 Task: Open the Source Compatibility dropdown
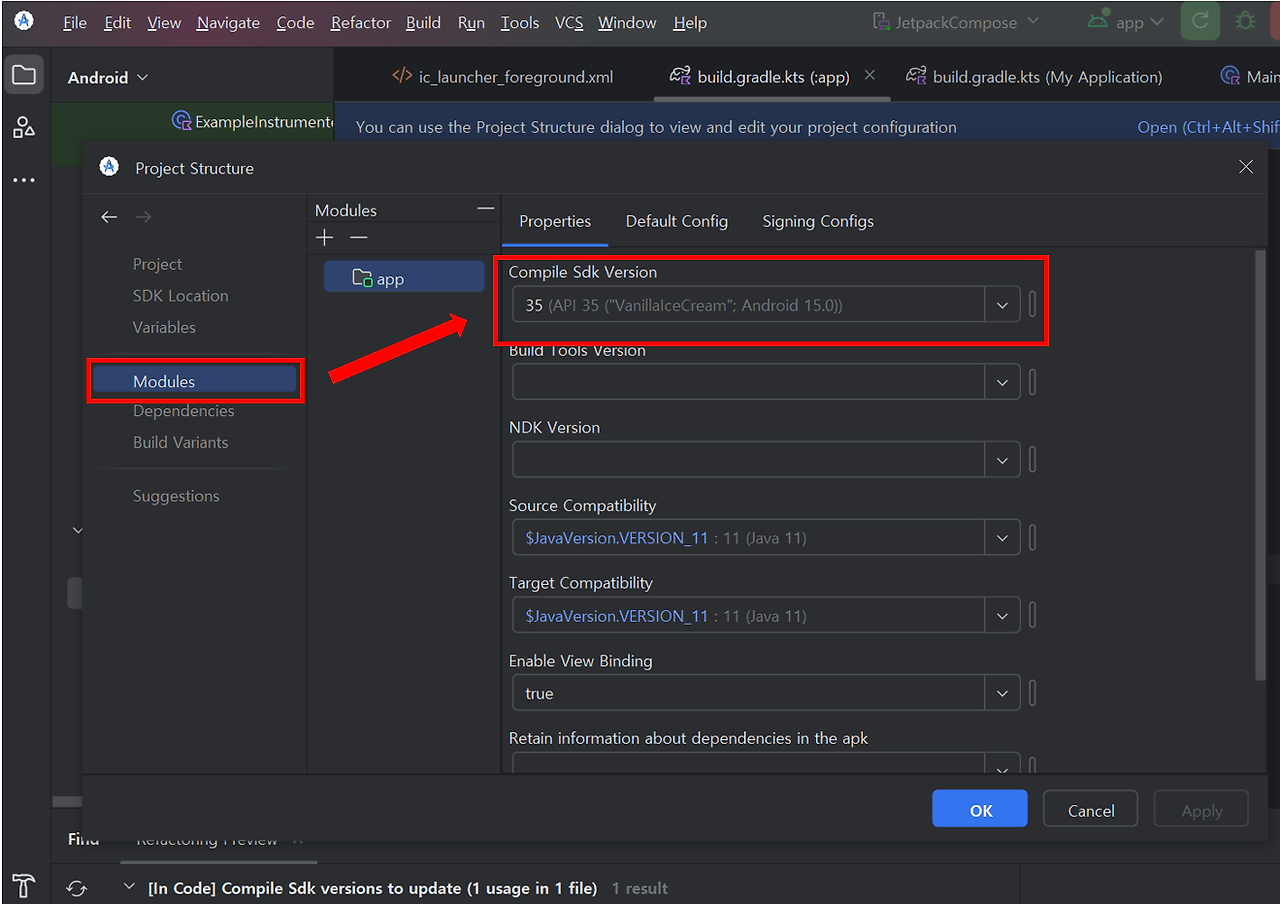click(x=1002, y=537)
